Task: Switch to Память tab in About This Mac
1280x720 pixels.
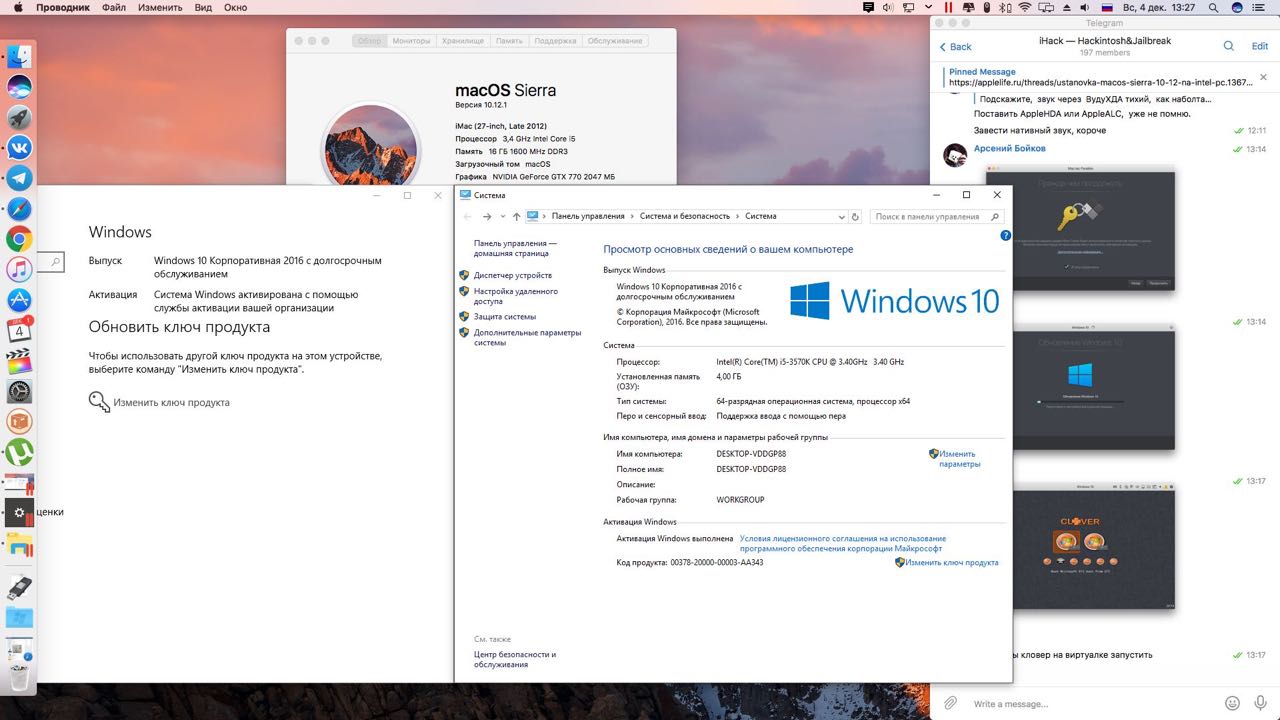Action: click(x=509, y=41)
